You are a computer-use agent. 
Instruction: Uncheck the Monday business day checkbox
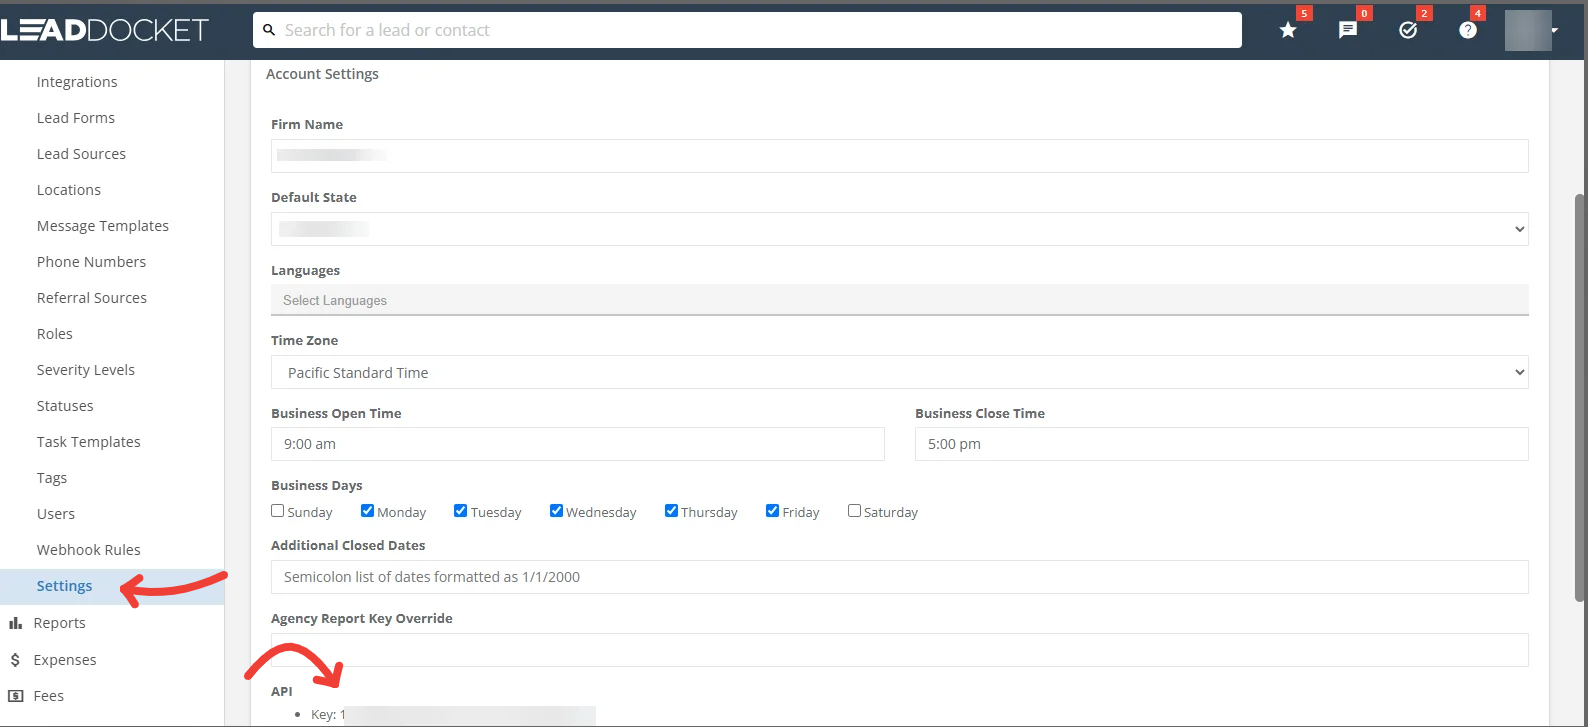point(367,511)
